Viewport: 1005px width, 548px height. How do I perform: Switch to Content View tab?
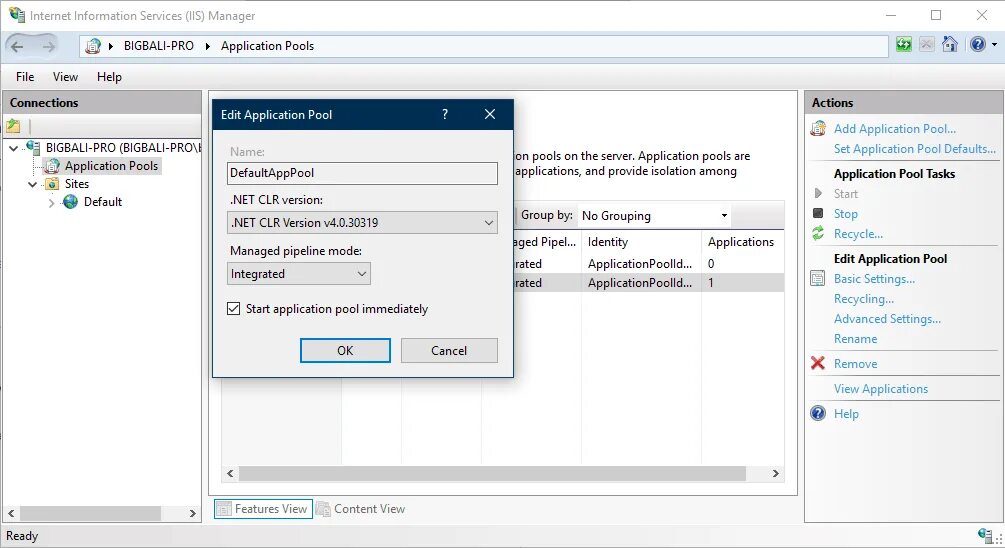(361, 509)
